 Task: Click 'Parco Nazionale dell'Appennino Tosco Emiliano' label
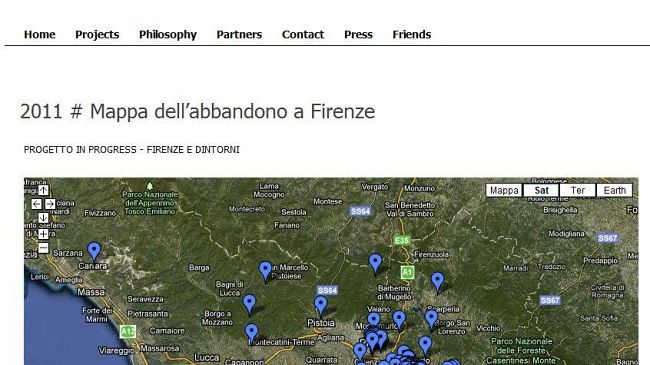pos(150,203)
